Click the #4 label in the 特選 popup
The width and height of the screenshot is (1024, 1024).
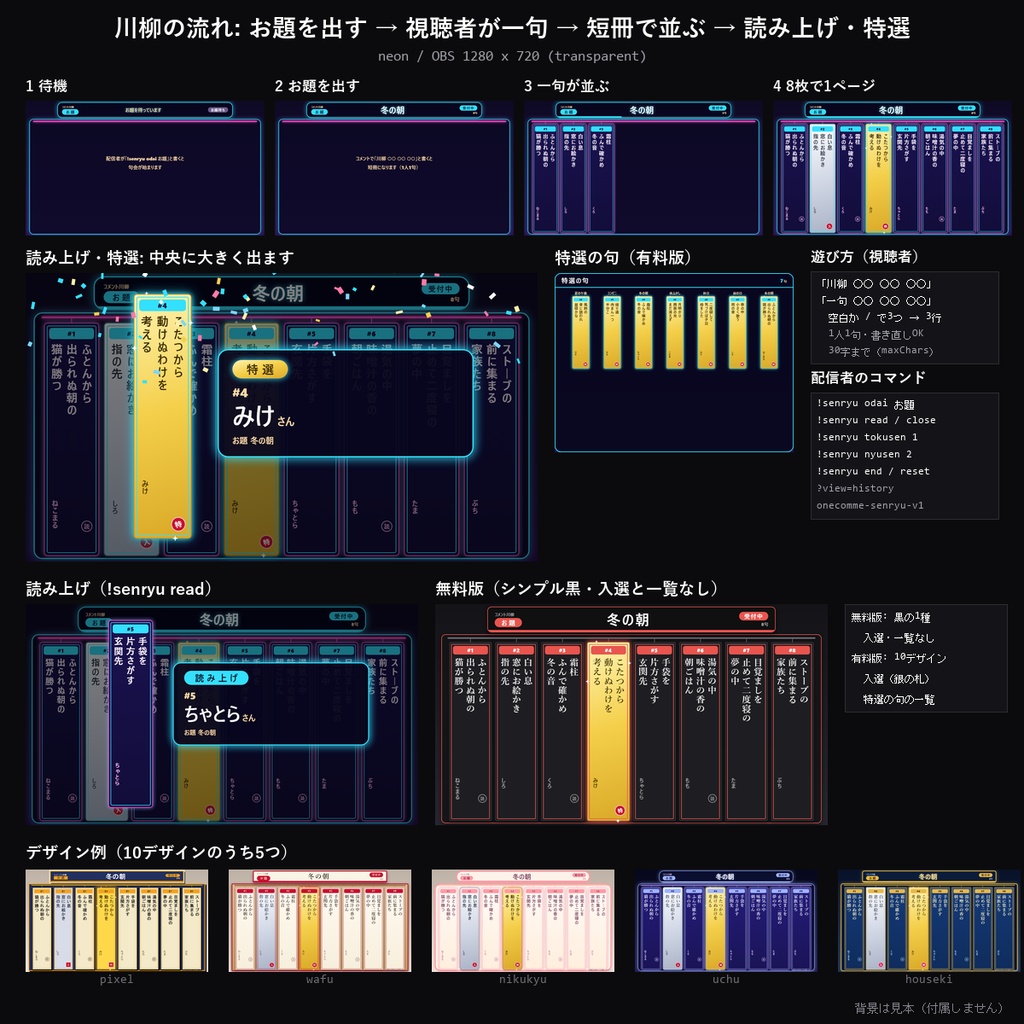coord(240,392)
